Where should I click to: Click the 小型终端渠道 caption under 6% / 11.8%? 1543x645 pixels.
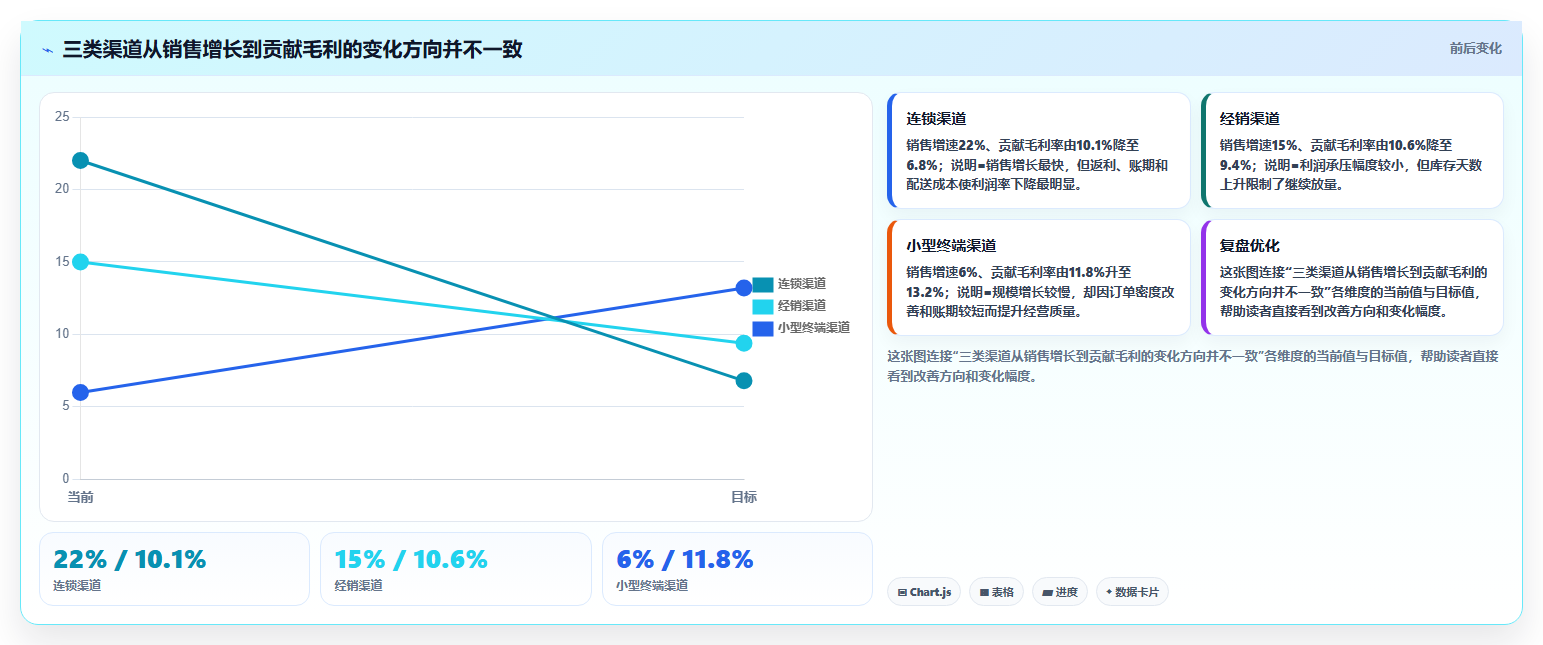[652, 586]
